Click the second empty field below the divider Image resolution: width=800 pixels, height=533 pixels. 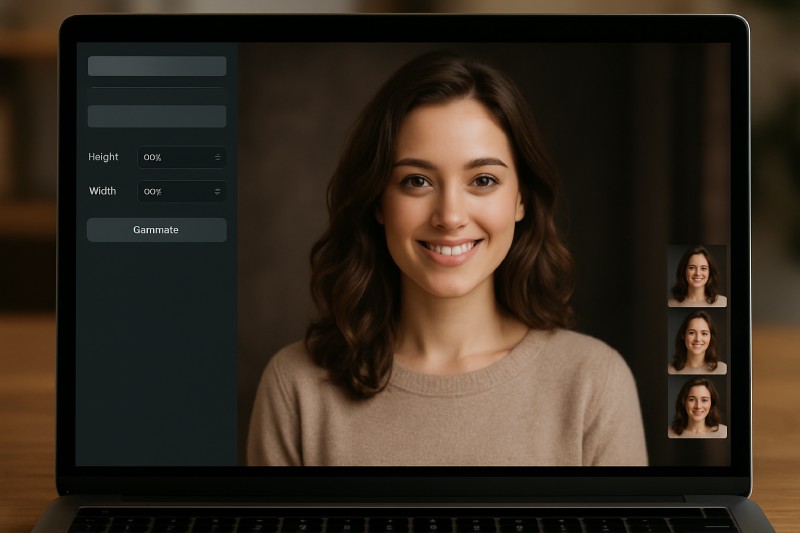[x=156, y=116]
